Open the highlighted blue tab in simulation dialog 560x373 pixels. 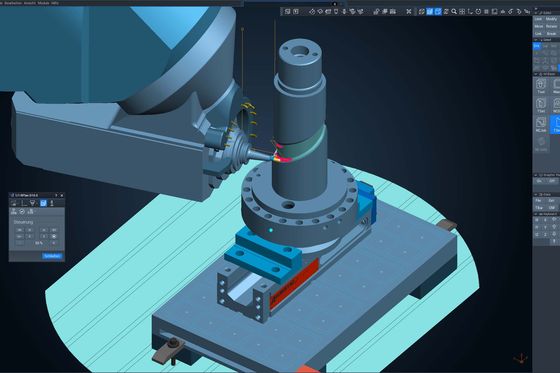pos(43,203)
